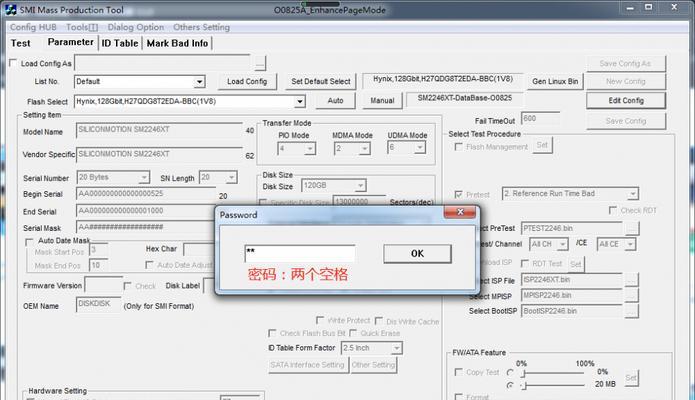Open the Disk Size 120GB dropdown
Image resolution: width=695 pixels, height=400 pixels.
[x=360, y=185]
